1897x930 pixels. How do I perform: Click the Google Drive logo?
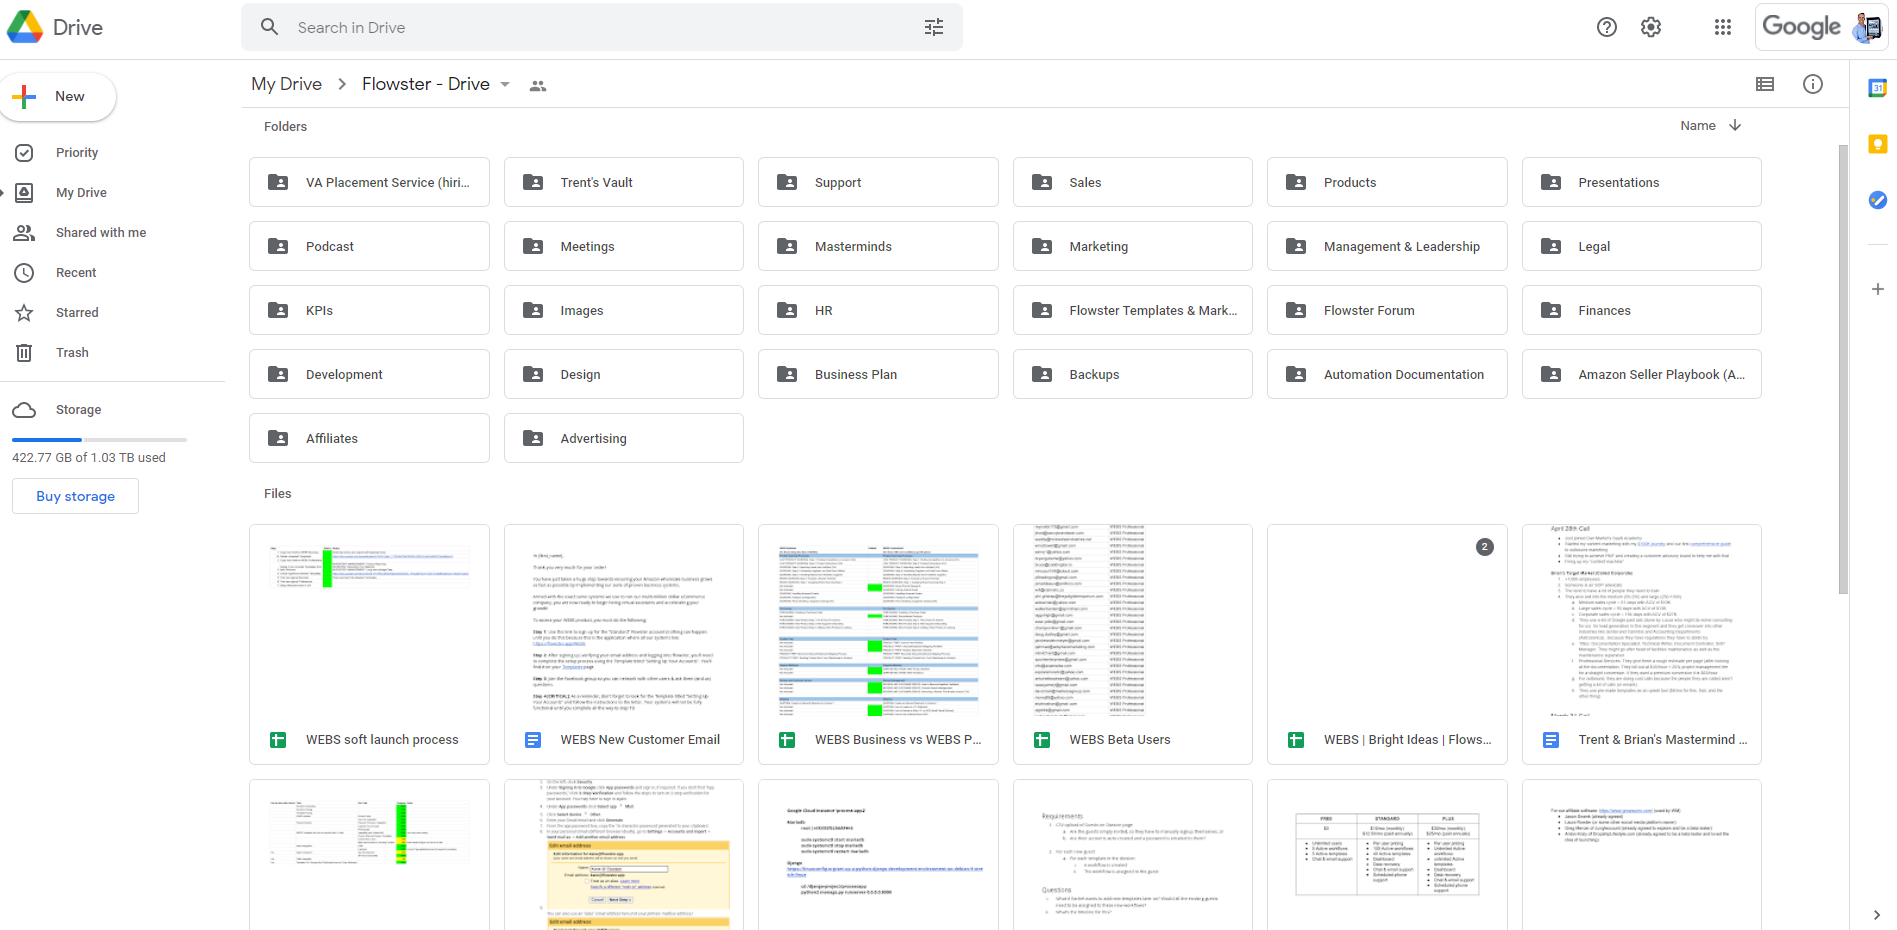click(x=25, y=27)
